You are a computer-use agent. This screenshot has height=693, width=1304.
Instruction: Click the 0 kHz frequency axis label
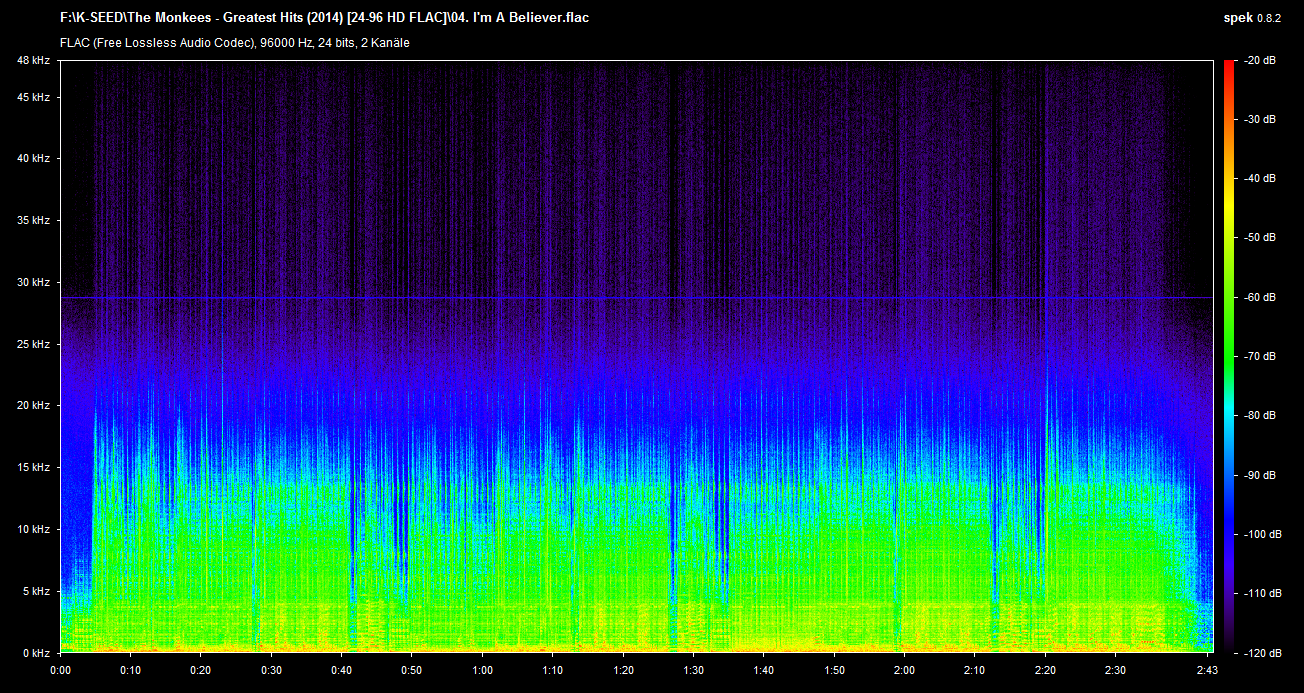point(35,653)
